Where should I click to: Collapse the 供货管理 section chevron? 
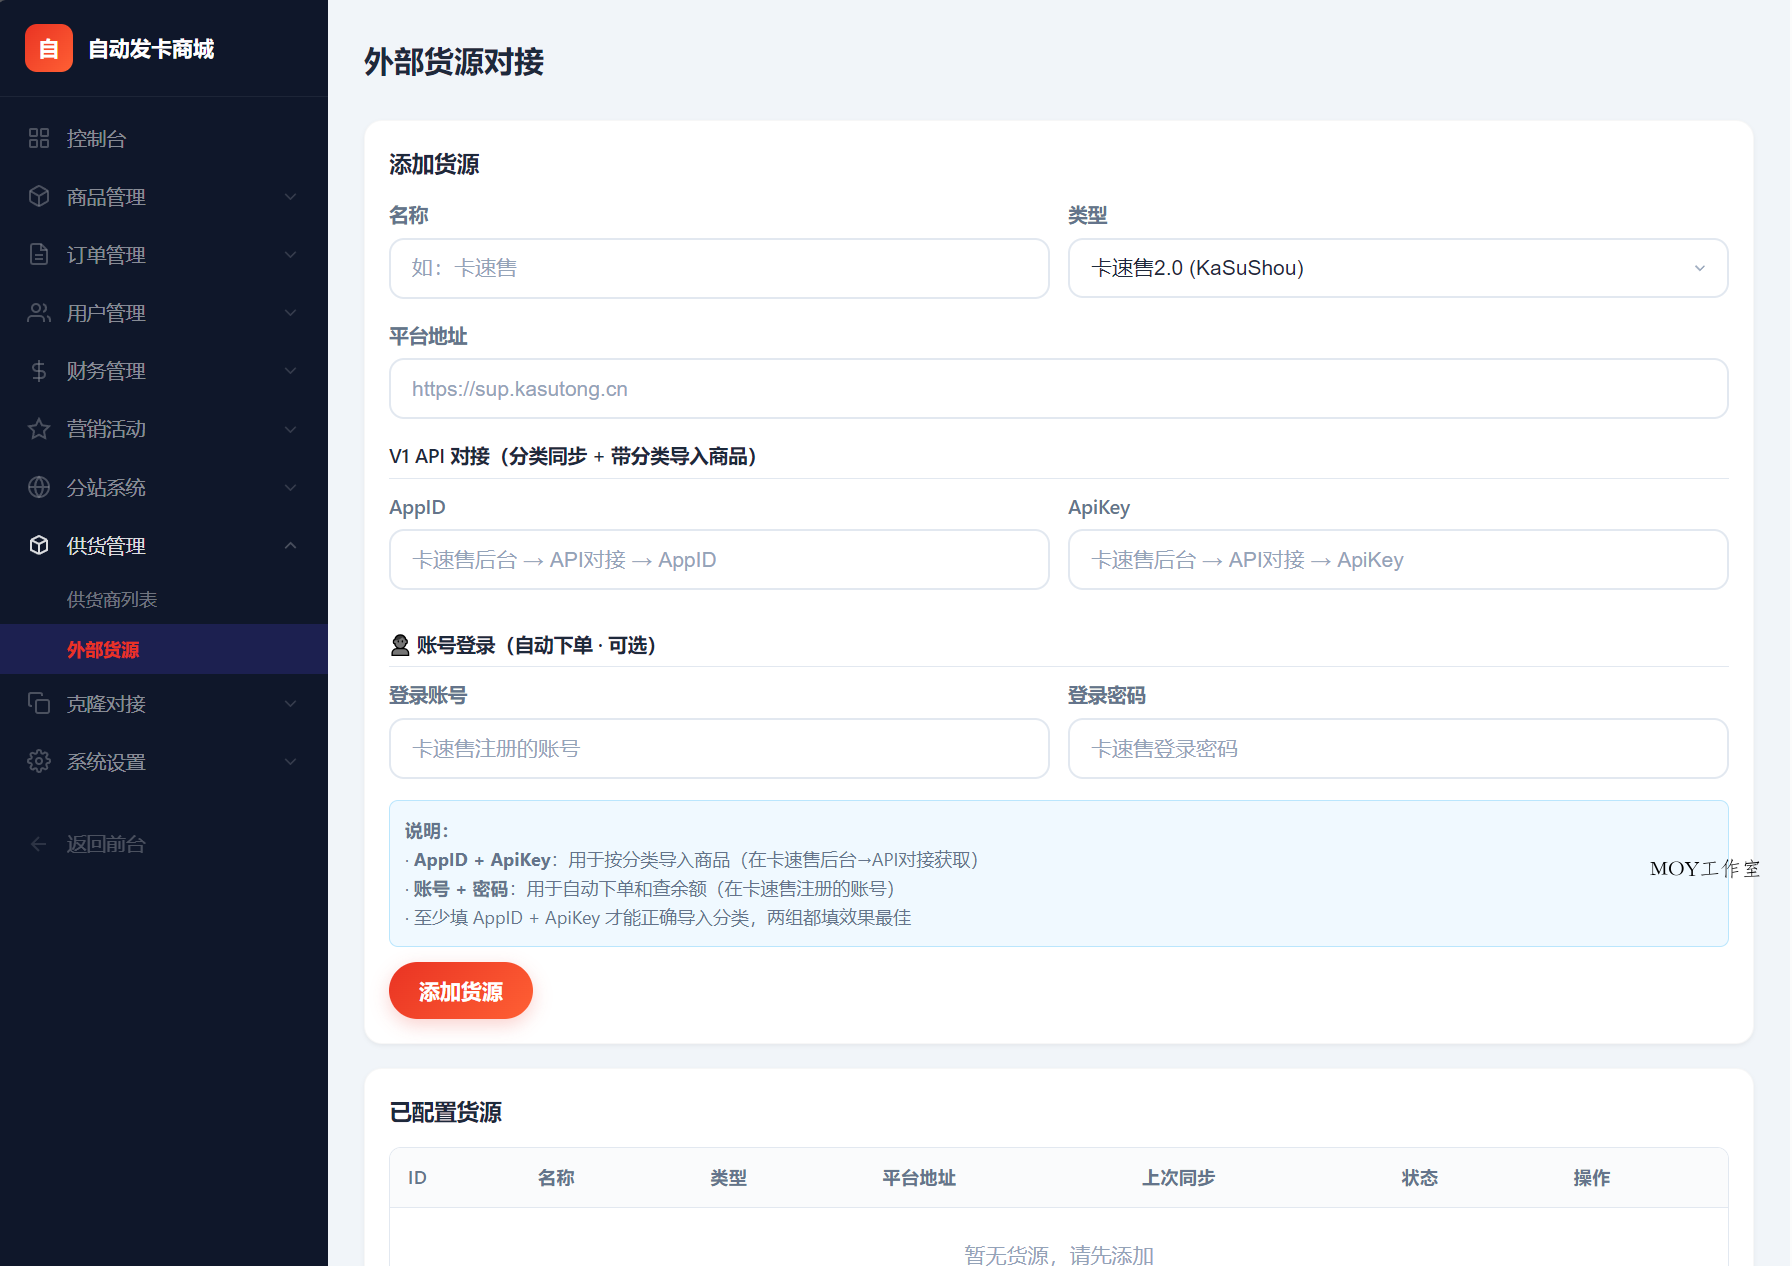tap(291, 545)
